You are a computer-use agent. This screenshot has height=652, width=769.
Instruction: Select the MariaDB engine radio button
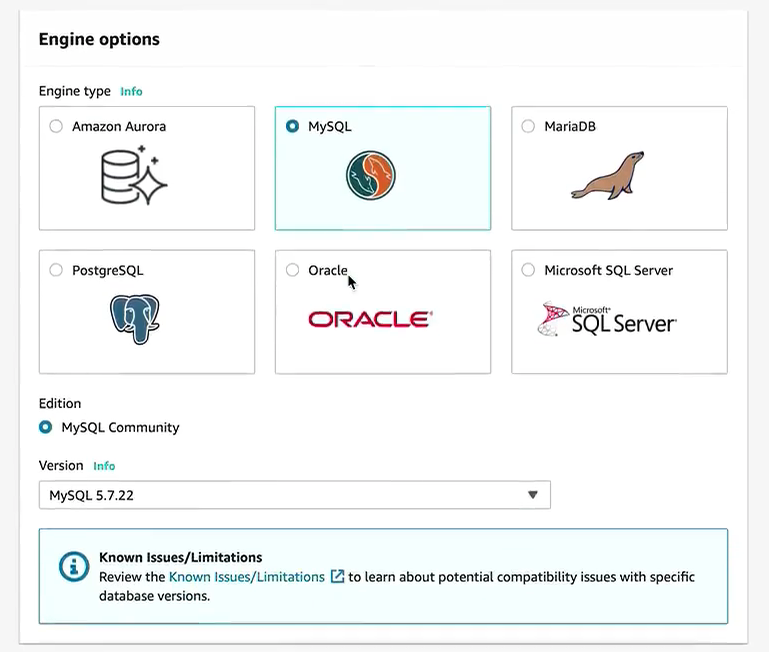(x=528, y=127)
